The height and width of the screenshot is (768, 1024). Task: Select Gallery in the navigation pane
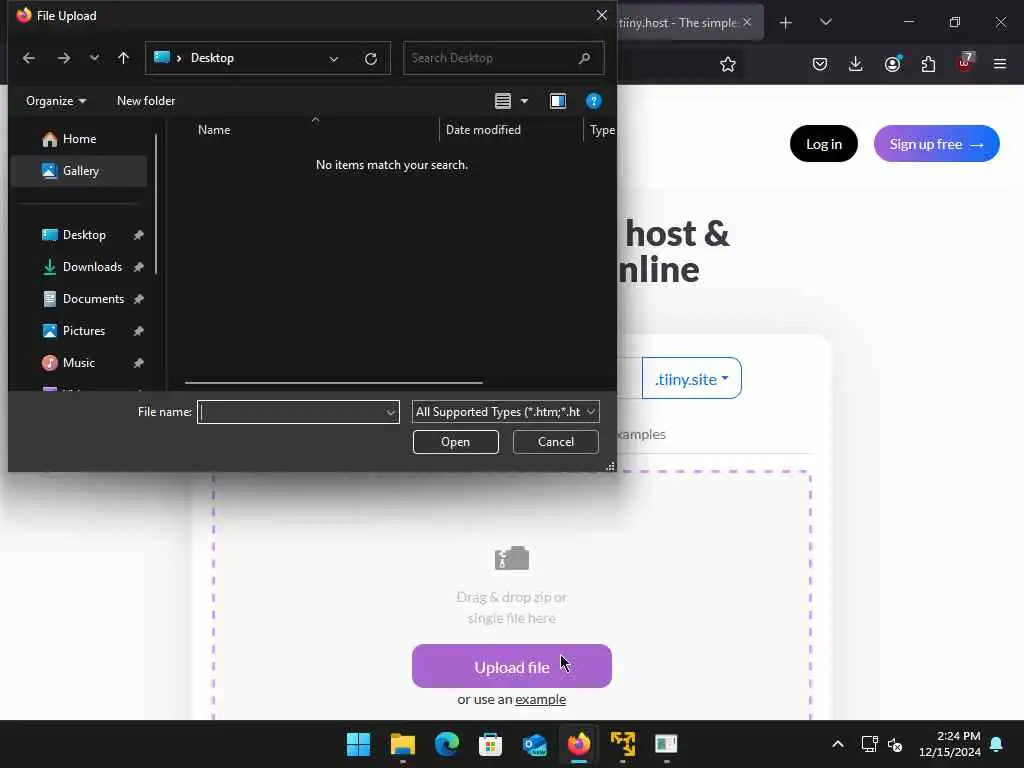click(x=79, y=171)
